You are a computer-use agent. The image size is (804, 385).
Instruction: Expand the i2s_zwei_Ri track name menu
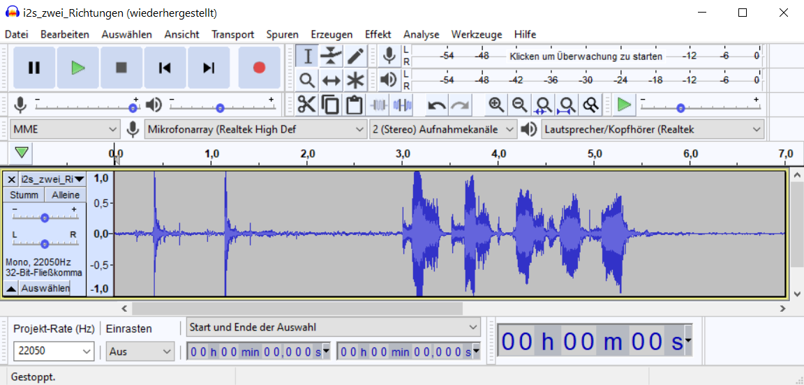(x=52, y=179)
